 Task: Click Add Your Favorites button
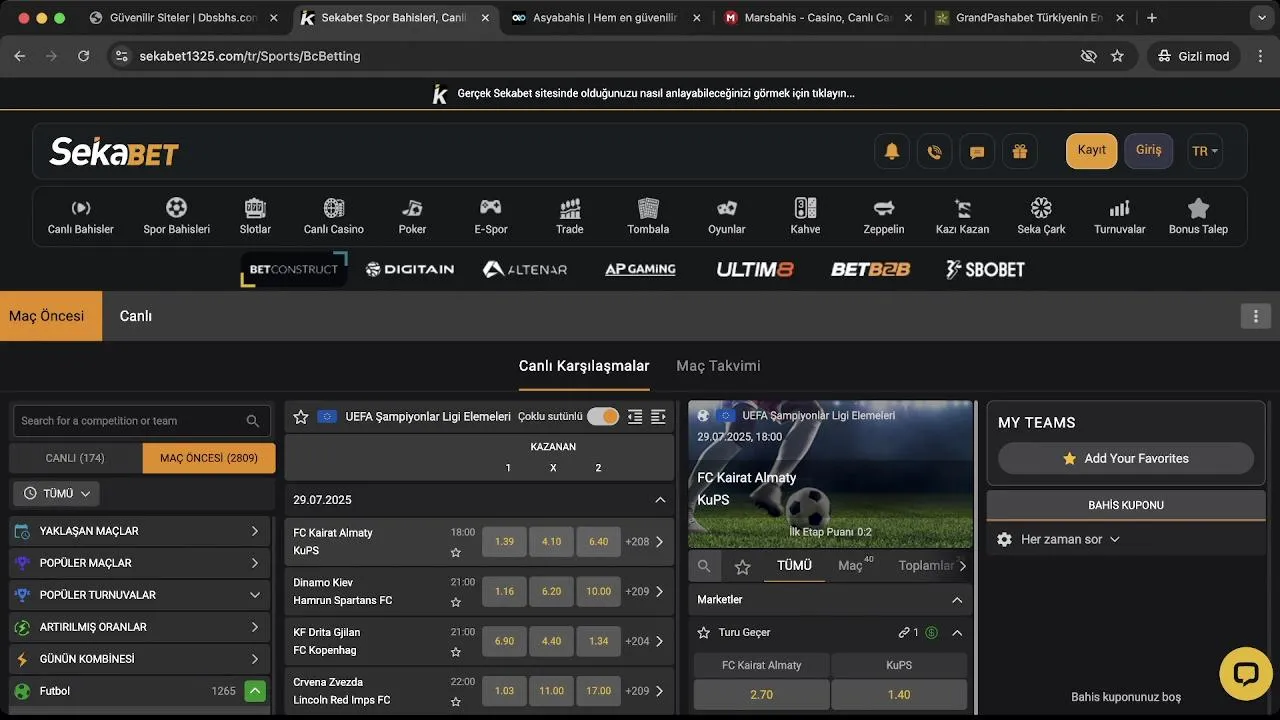point(1126,458)
